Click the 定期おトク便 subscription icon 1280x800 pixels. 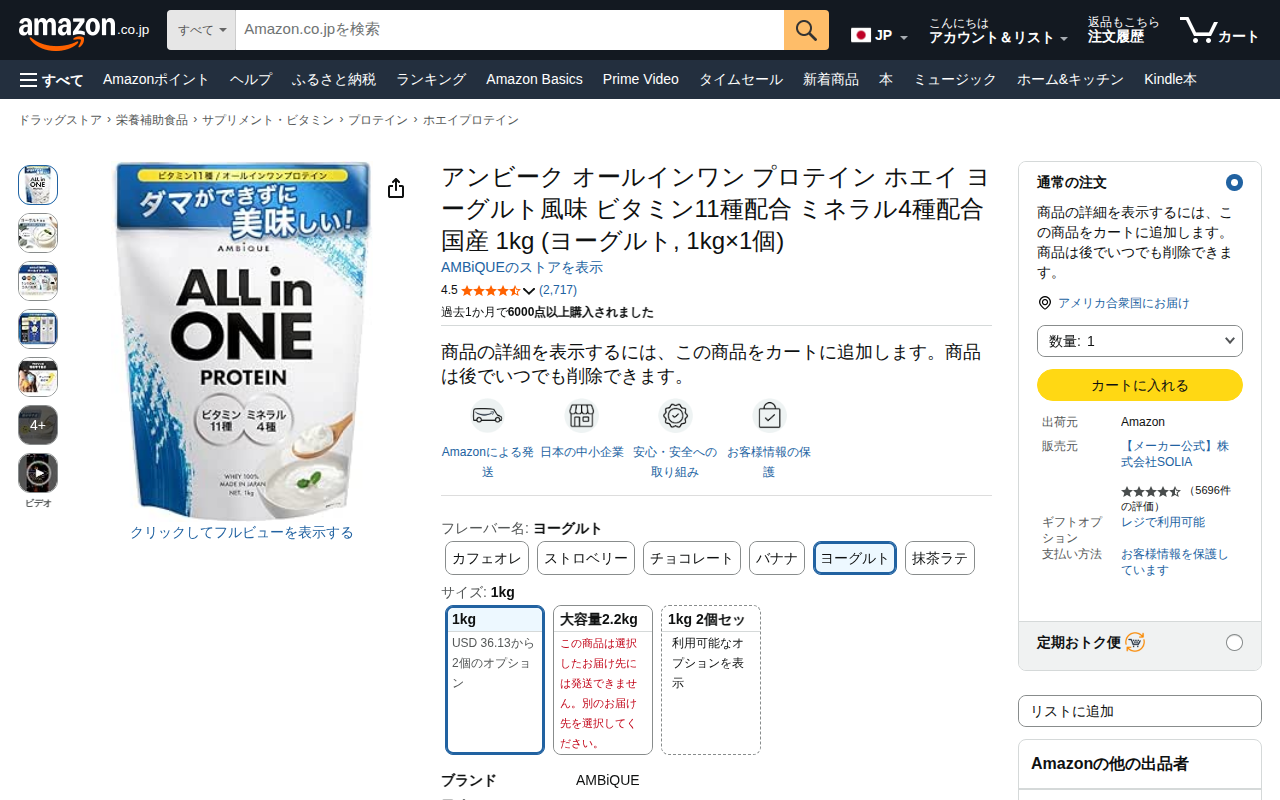pos(1134,642)
